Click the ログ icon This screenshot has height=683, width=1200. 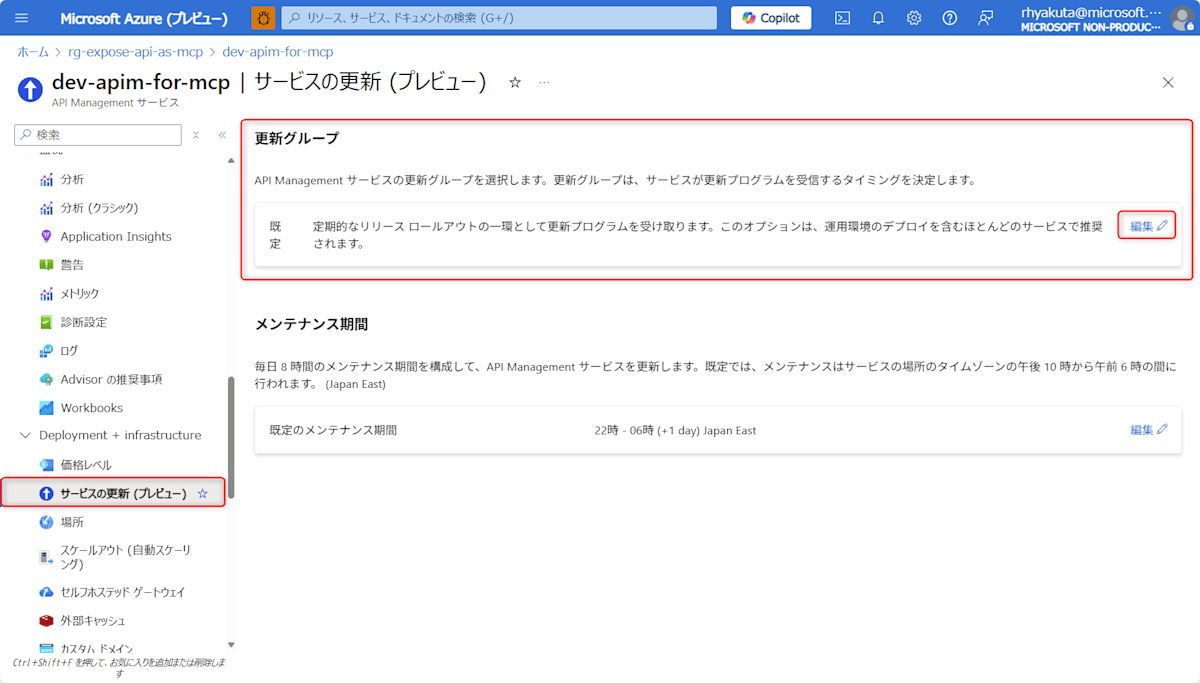coord(46,351)
